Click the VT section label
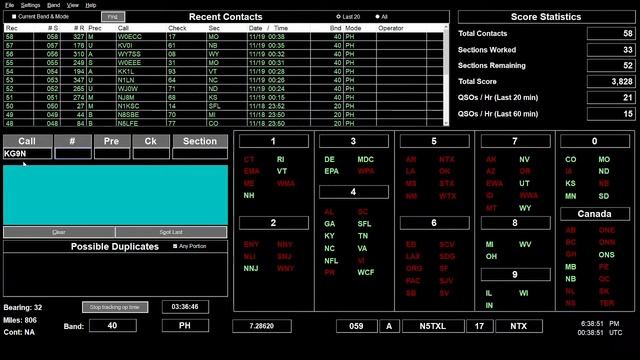 pyautogui.click(x=282, y=171)
